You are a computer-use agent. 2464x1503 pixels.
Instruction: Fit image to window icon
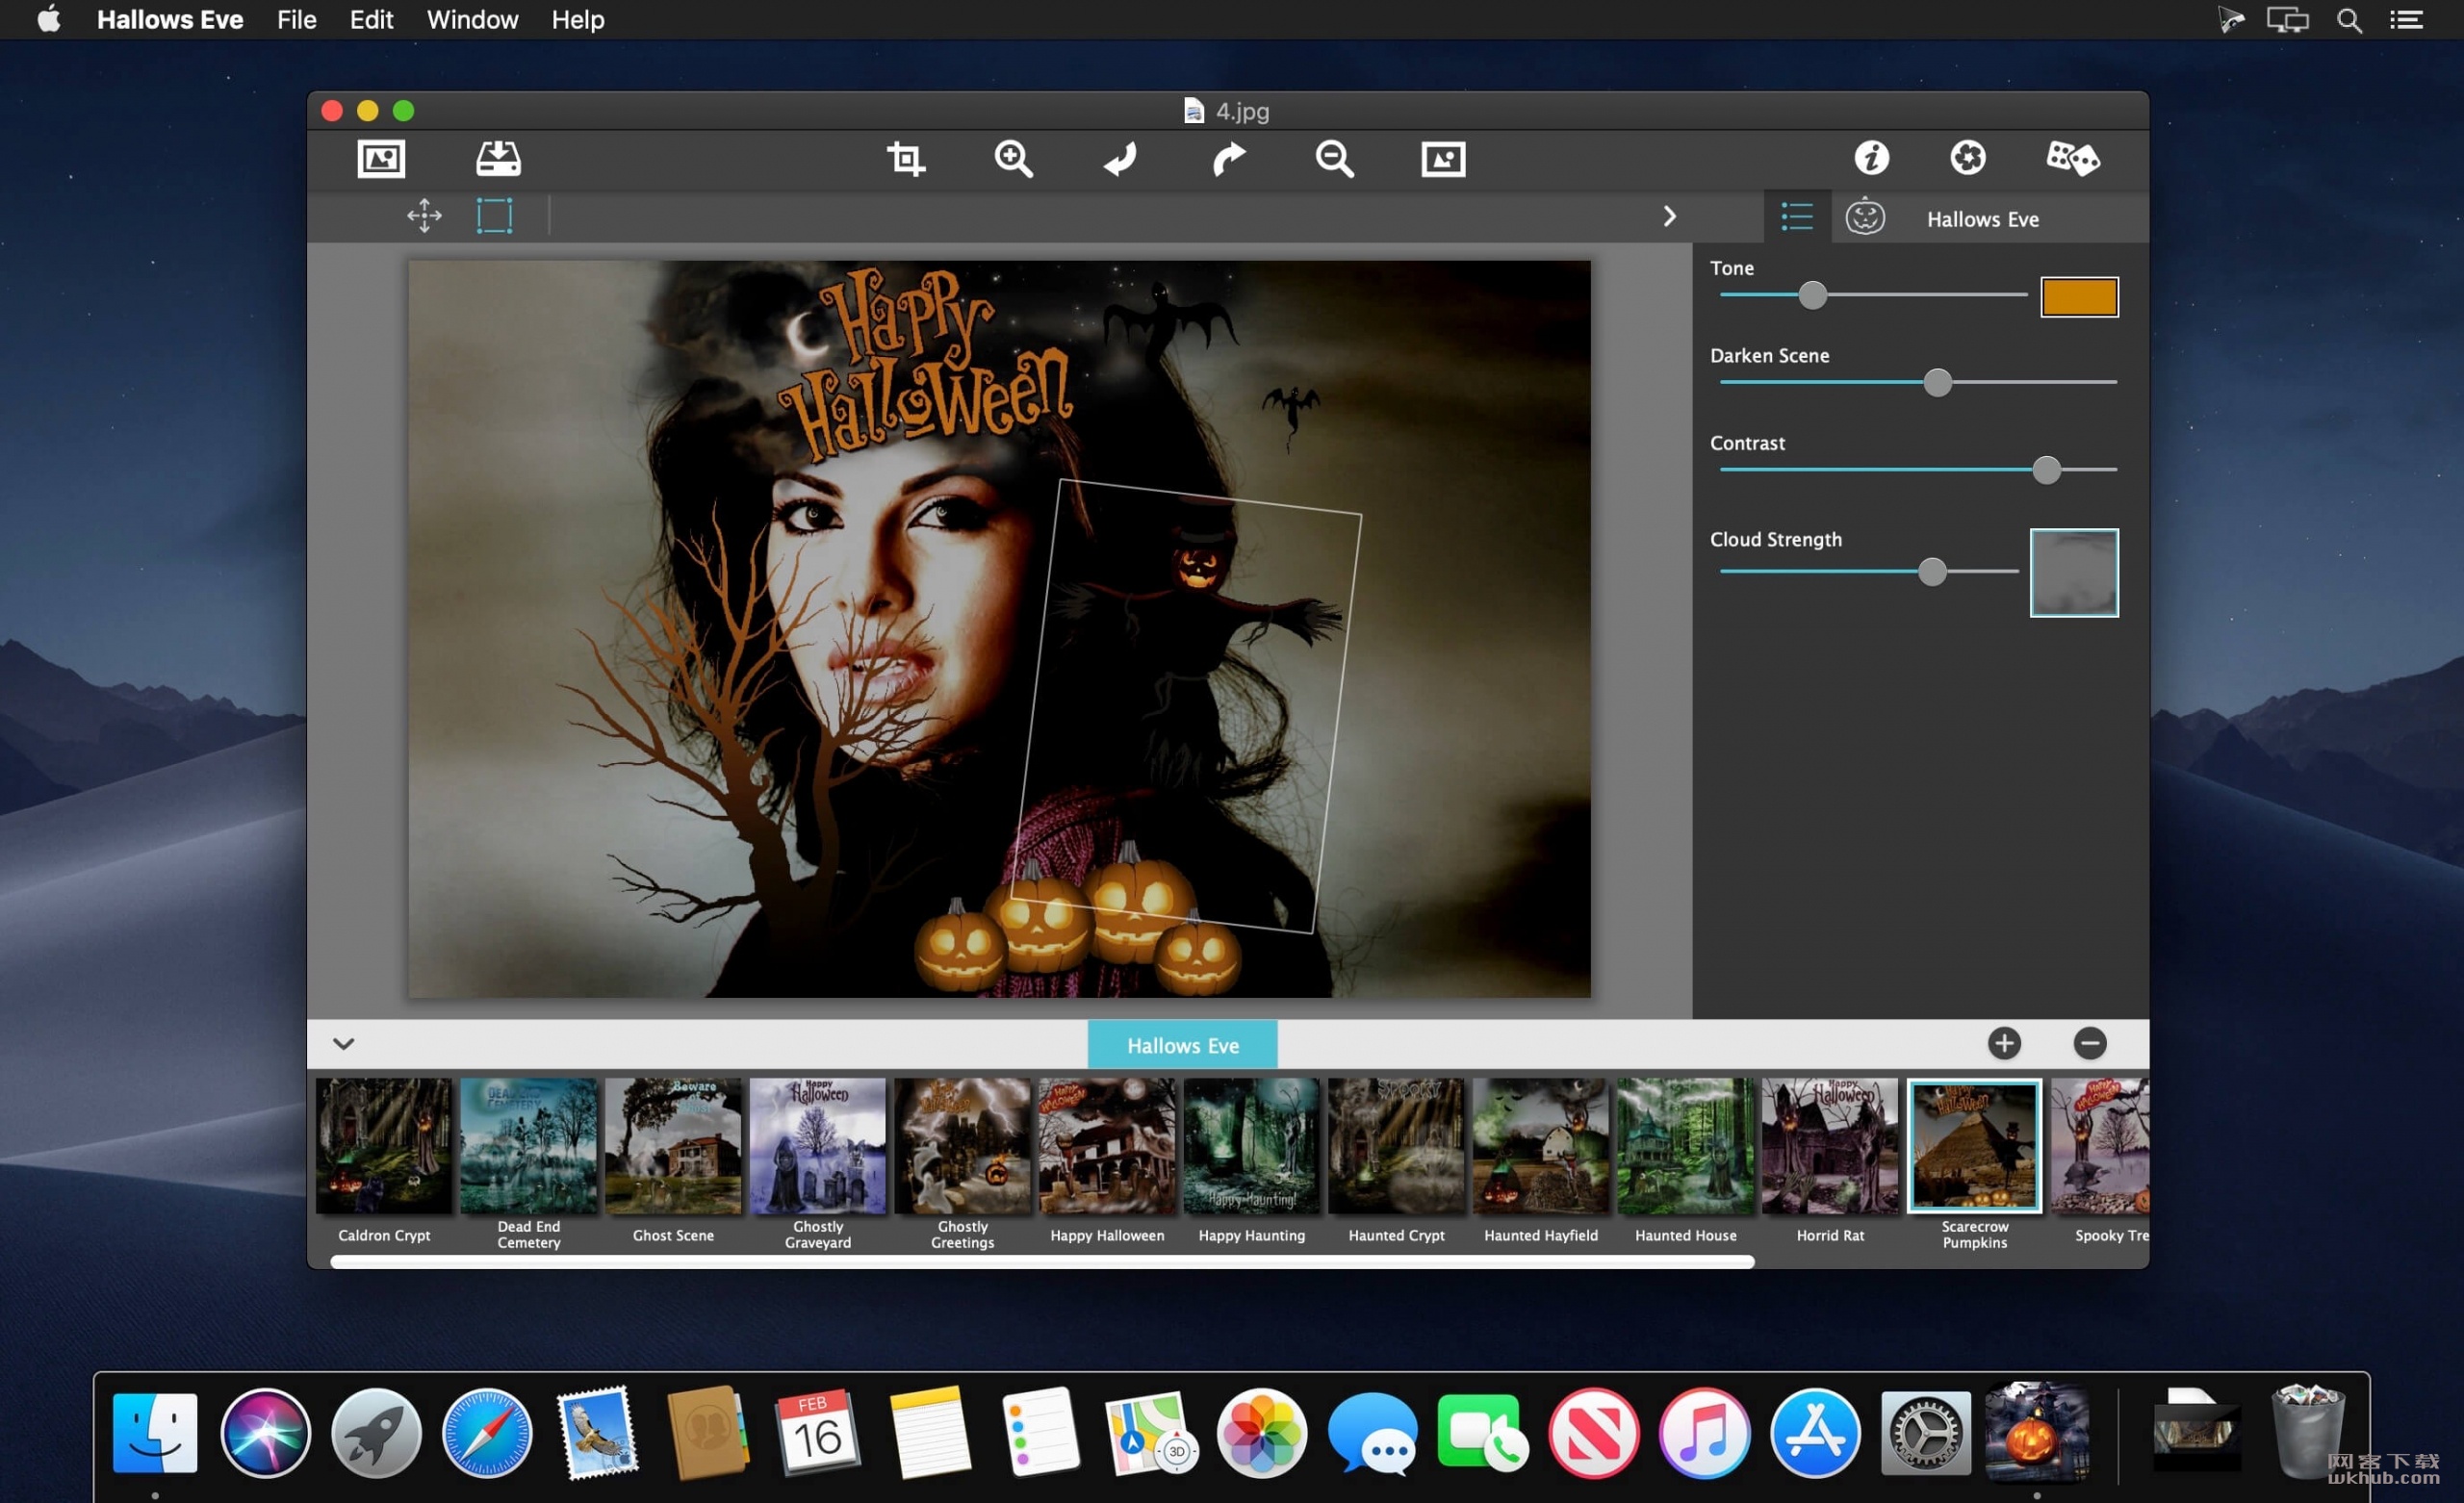point(1443,159)
